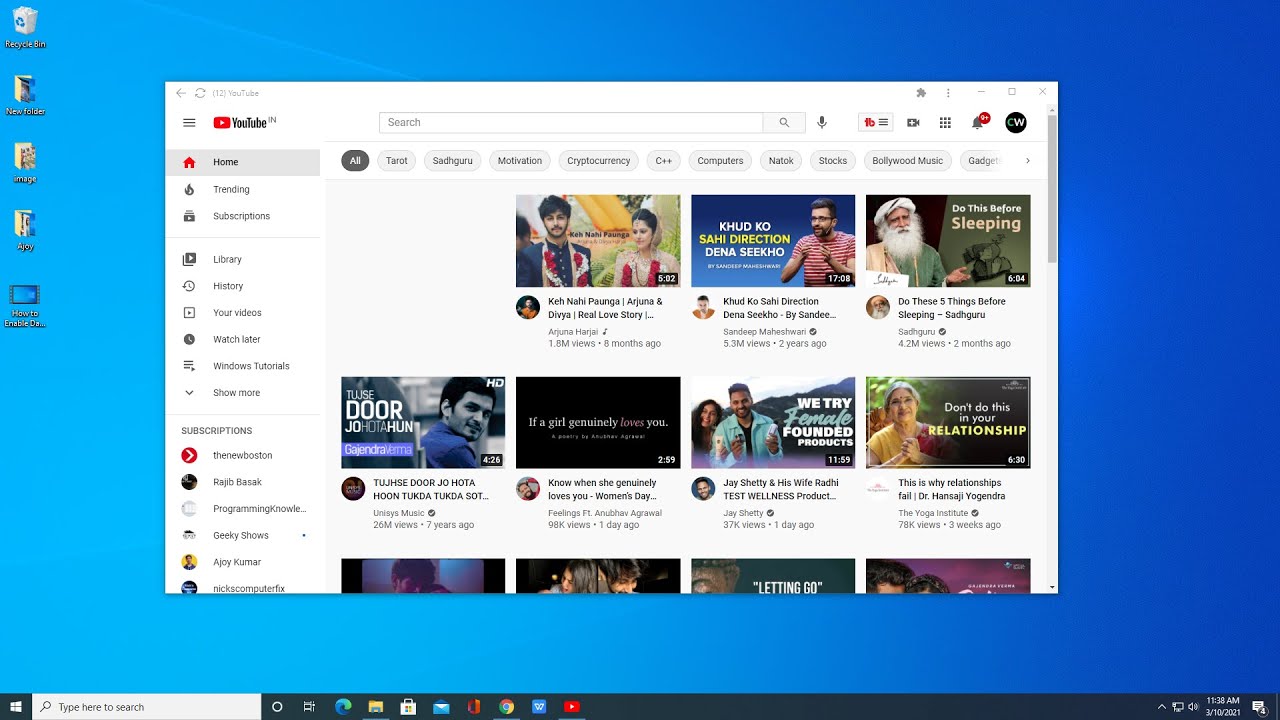The image size is (1280, 720).
Task: Select the Bollywood Music filter chip
Action: tap(908, 161)
